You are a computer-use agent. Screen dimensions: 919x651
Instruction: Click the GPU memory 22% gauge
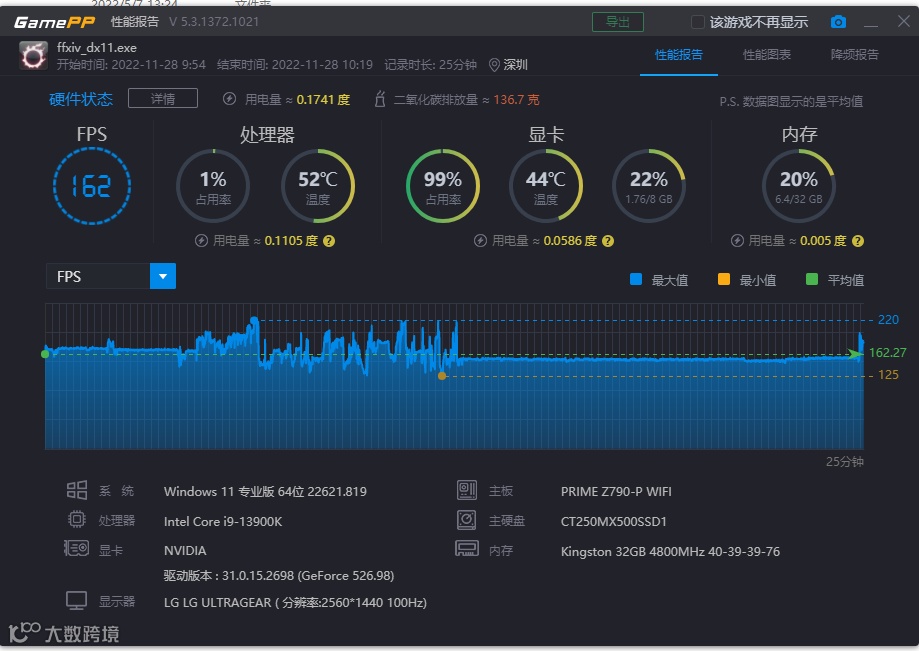(649, 186)
